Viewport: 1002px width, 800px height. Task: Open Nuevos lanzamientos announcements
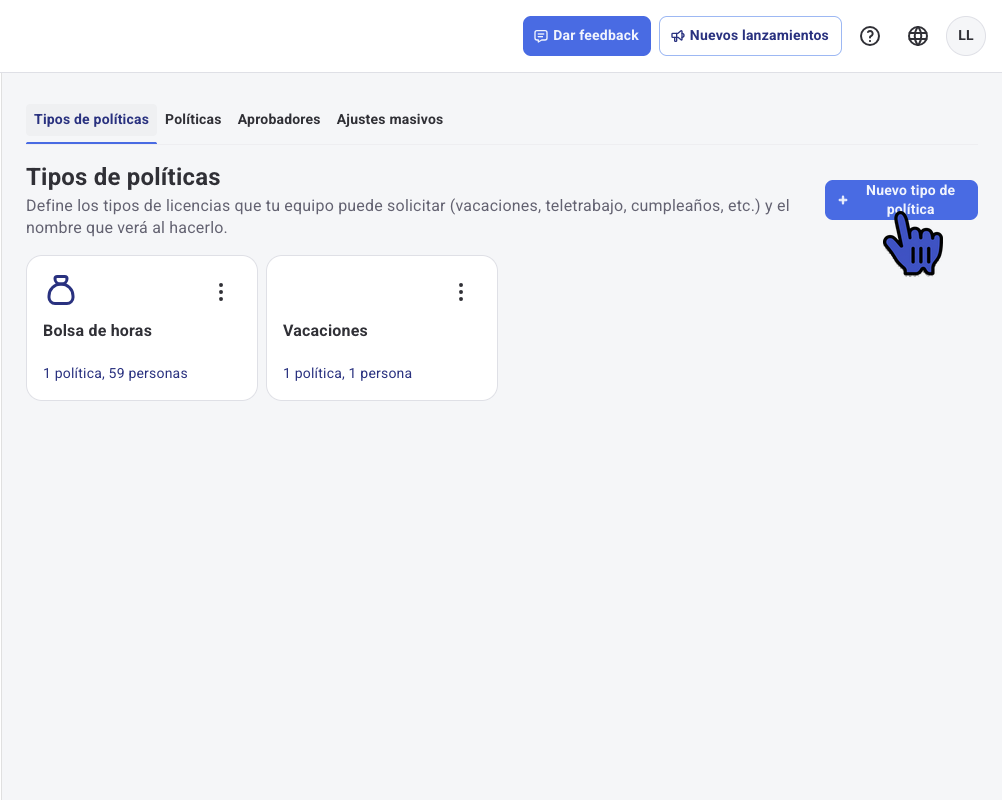(750, 36)
